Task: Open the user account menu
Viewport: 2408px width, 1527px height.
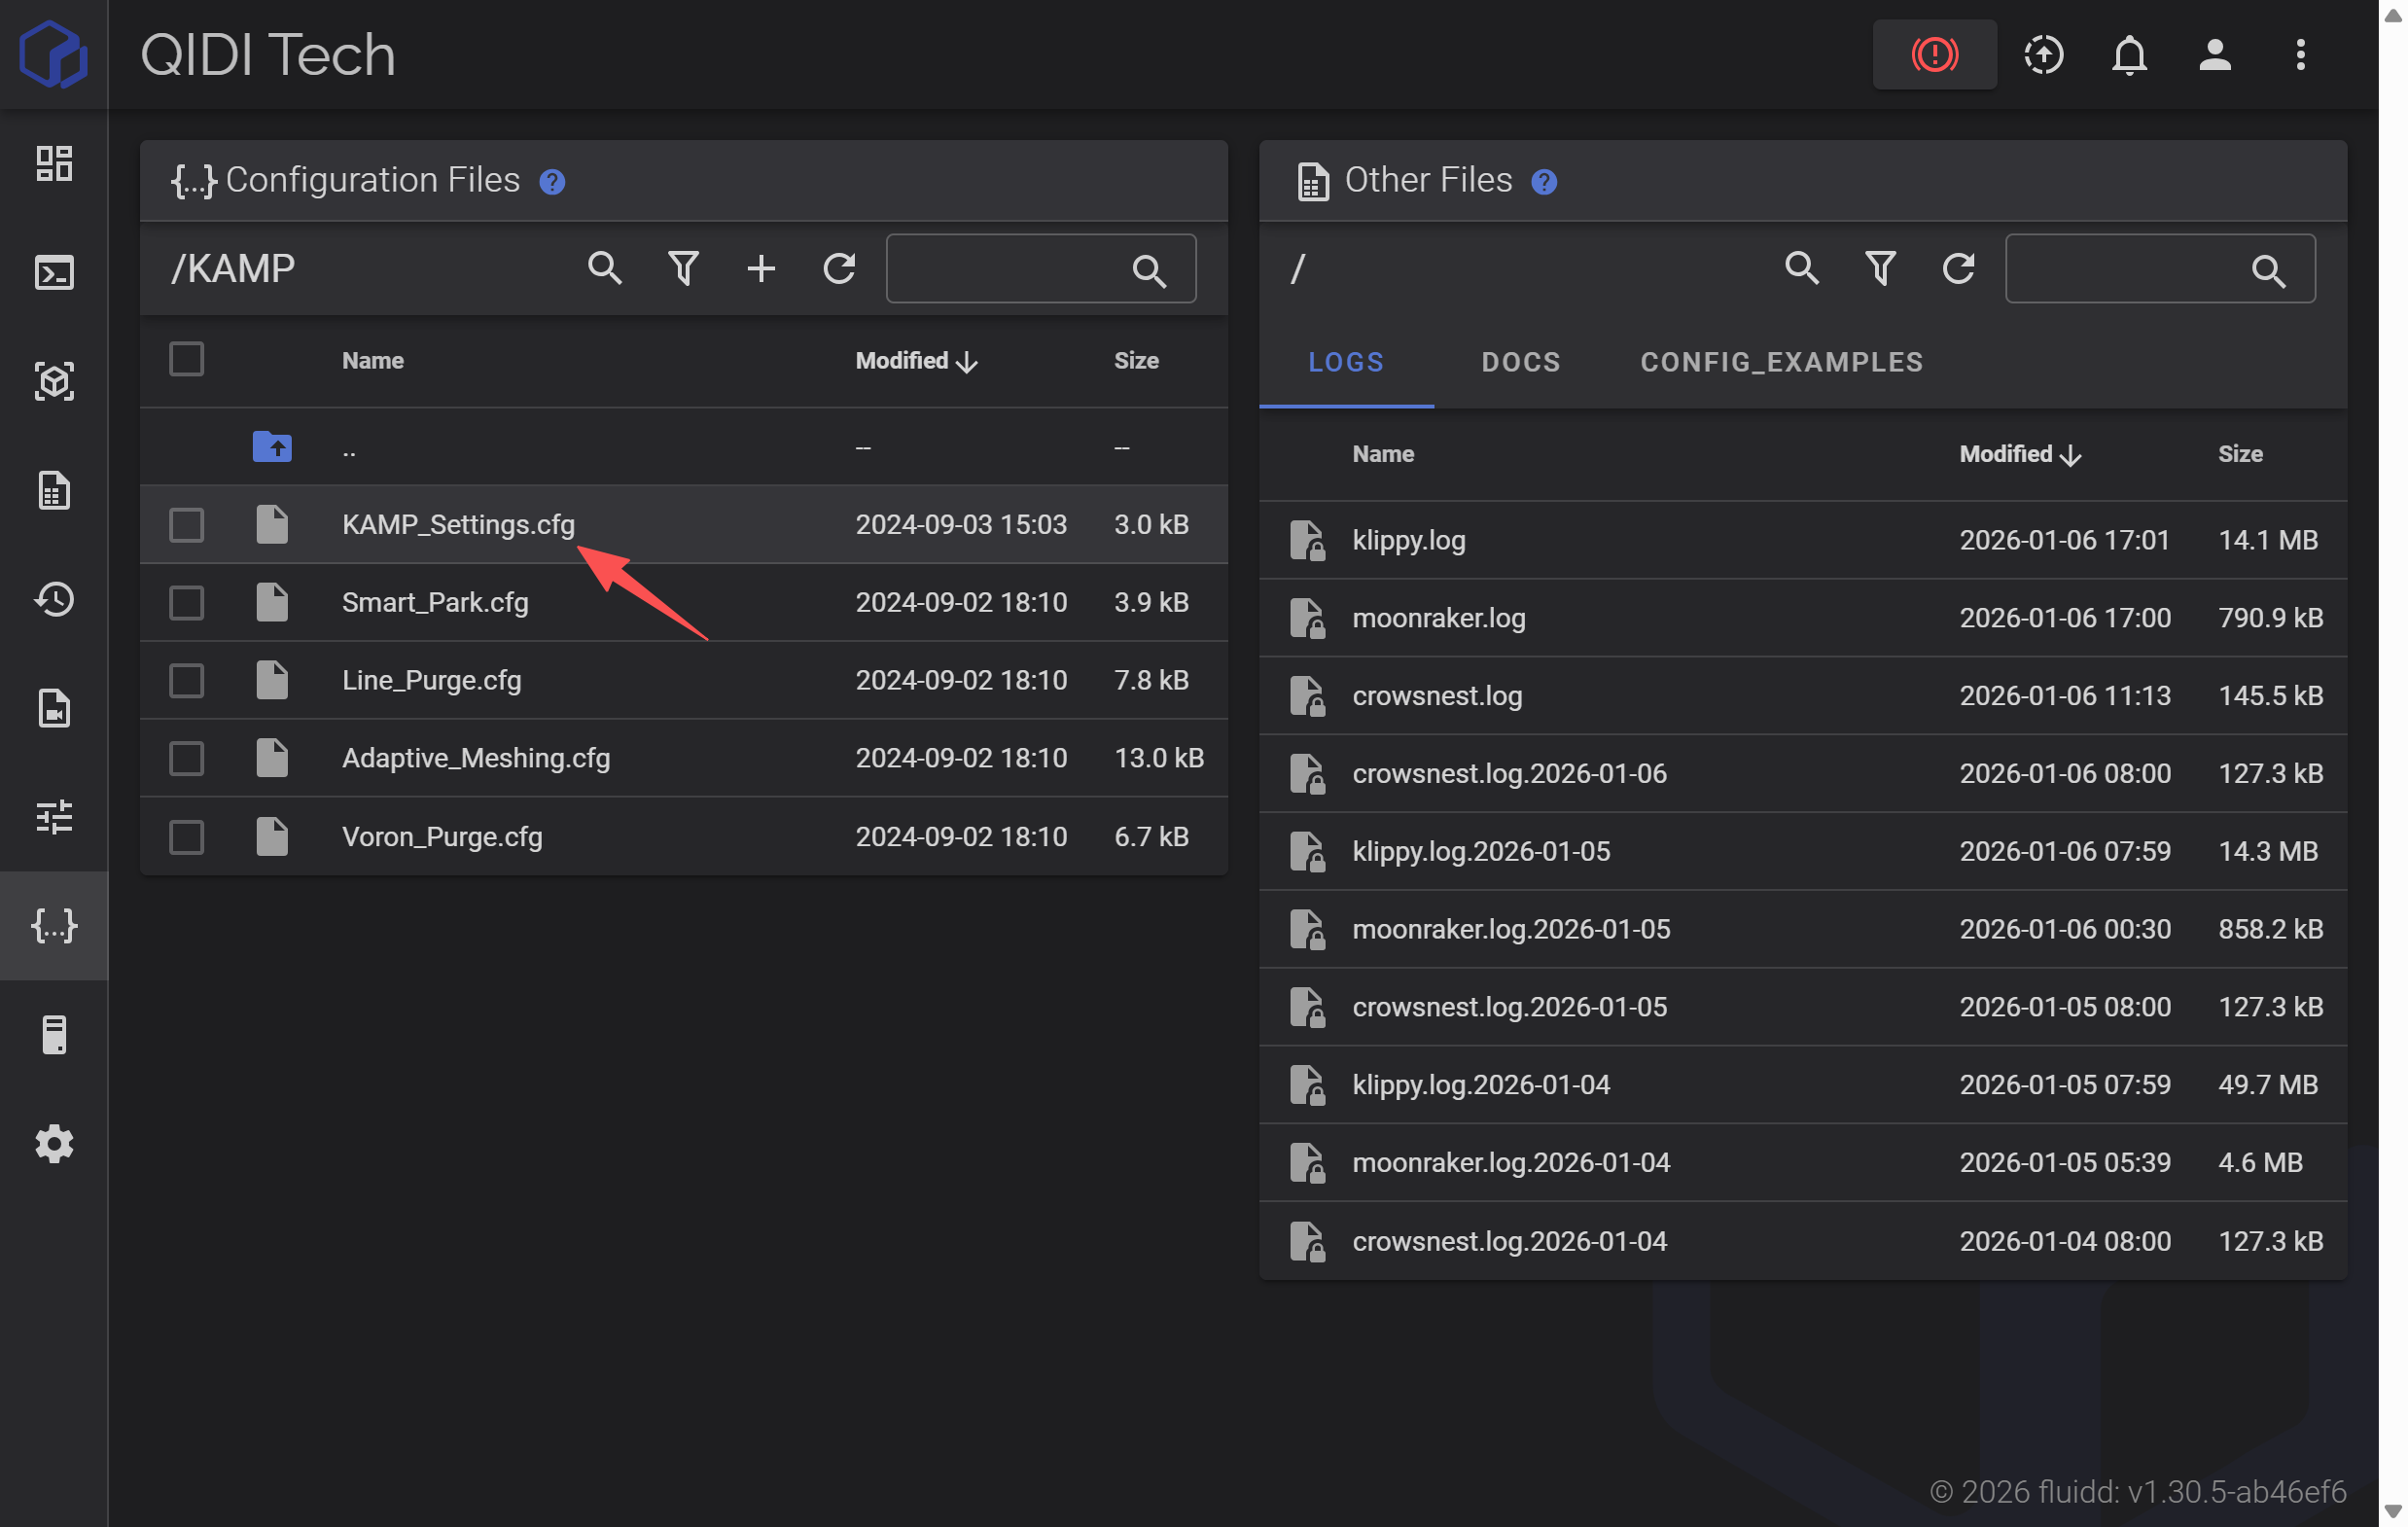Action: point(2214,54)
